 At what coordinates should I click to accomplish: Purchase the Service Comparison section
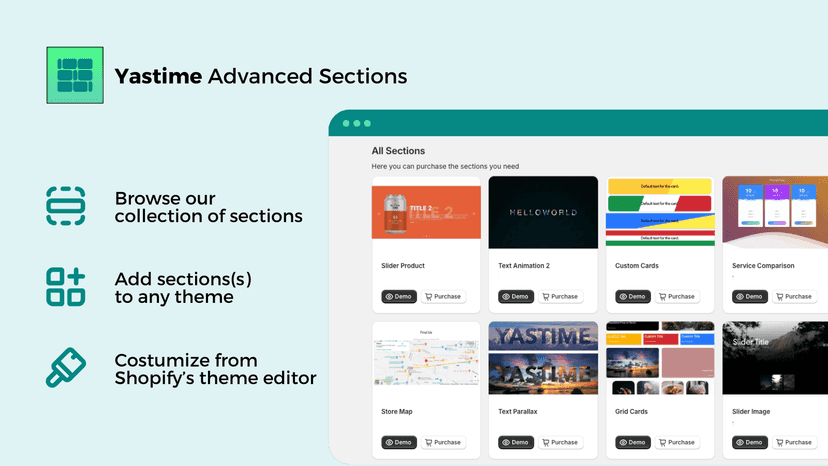pyautogui.click(x=794, y=296)
